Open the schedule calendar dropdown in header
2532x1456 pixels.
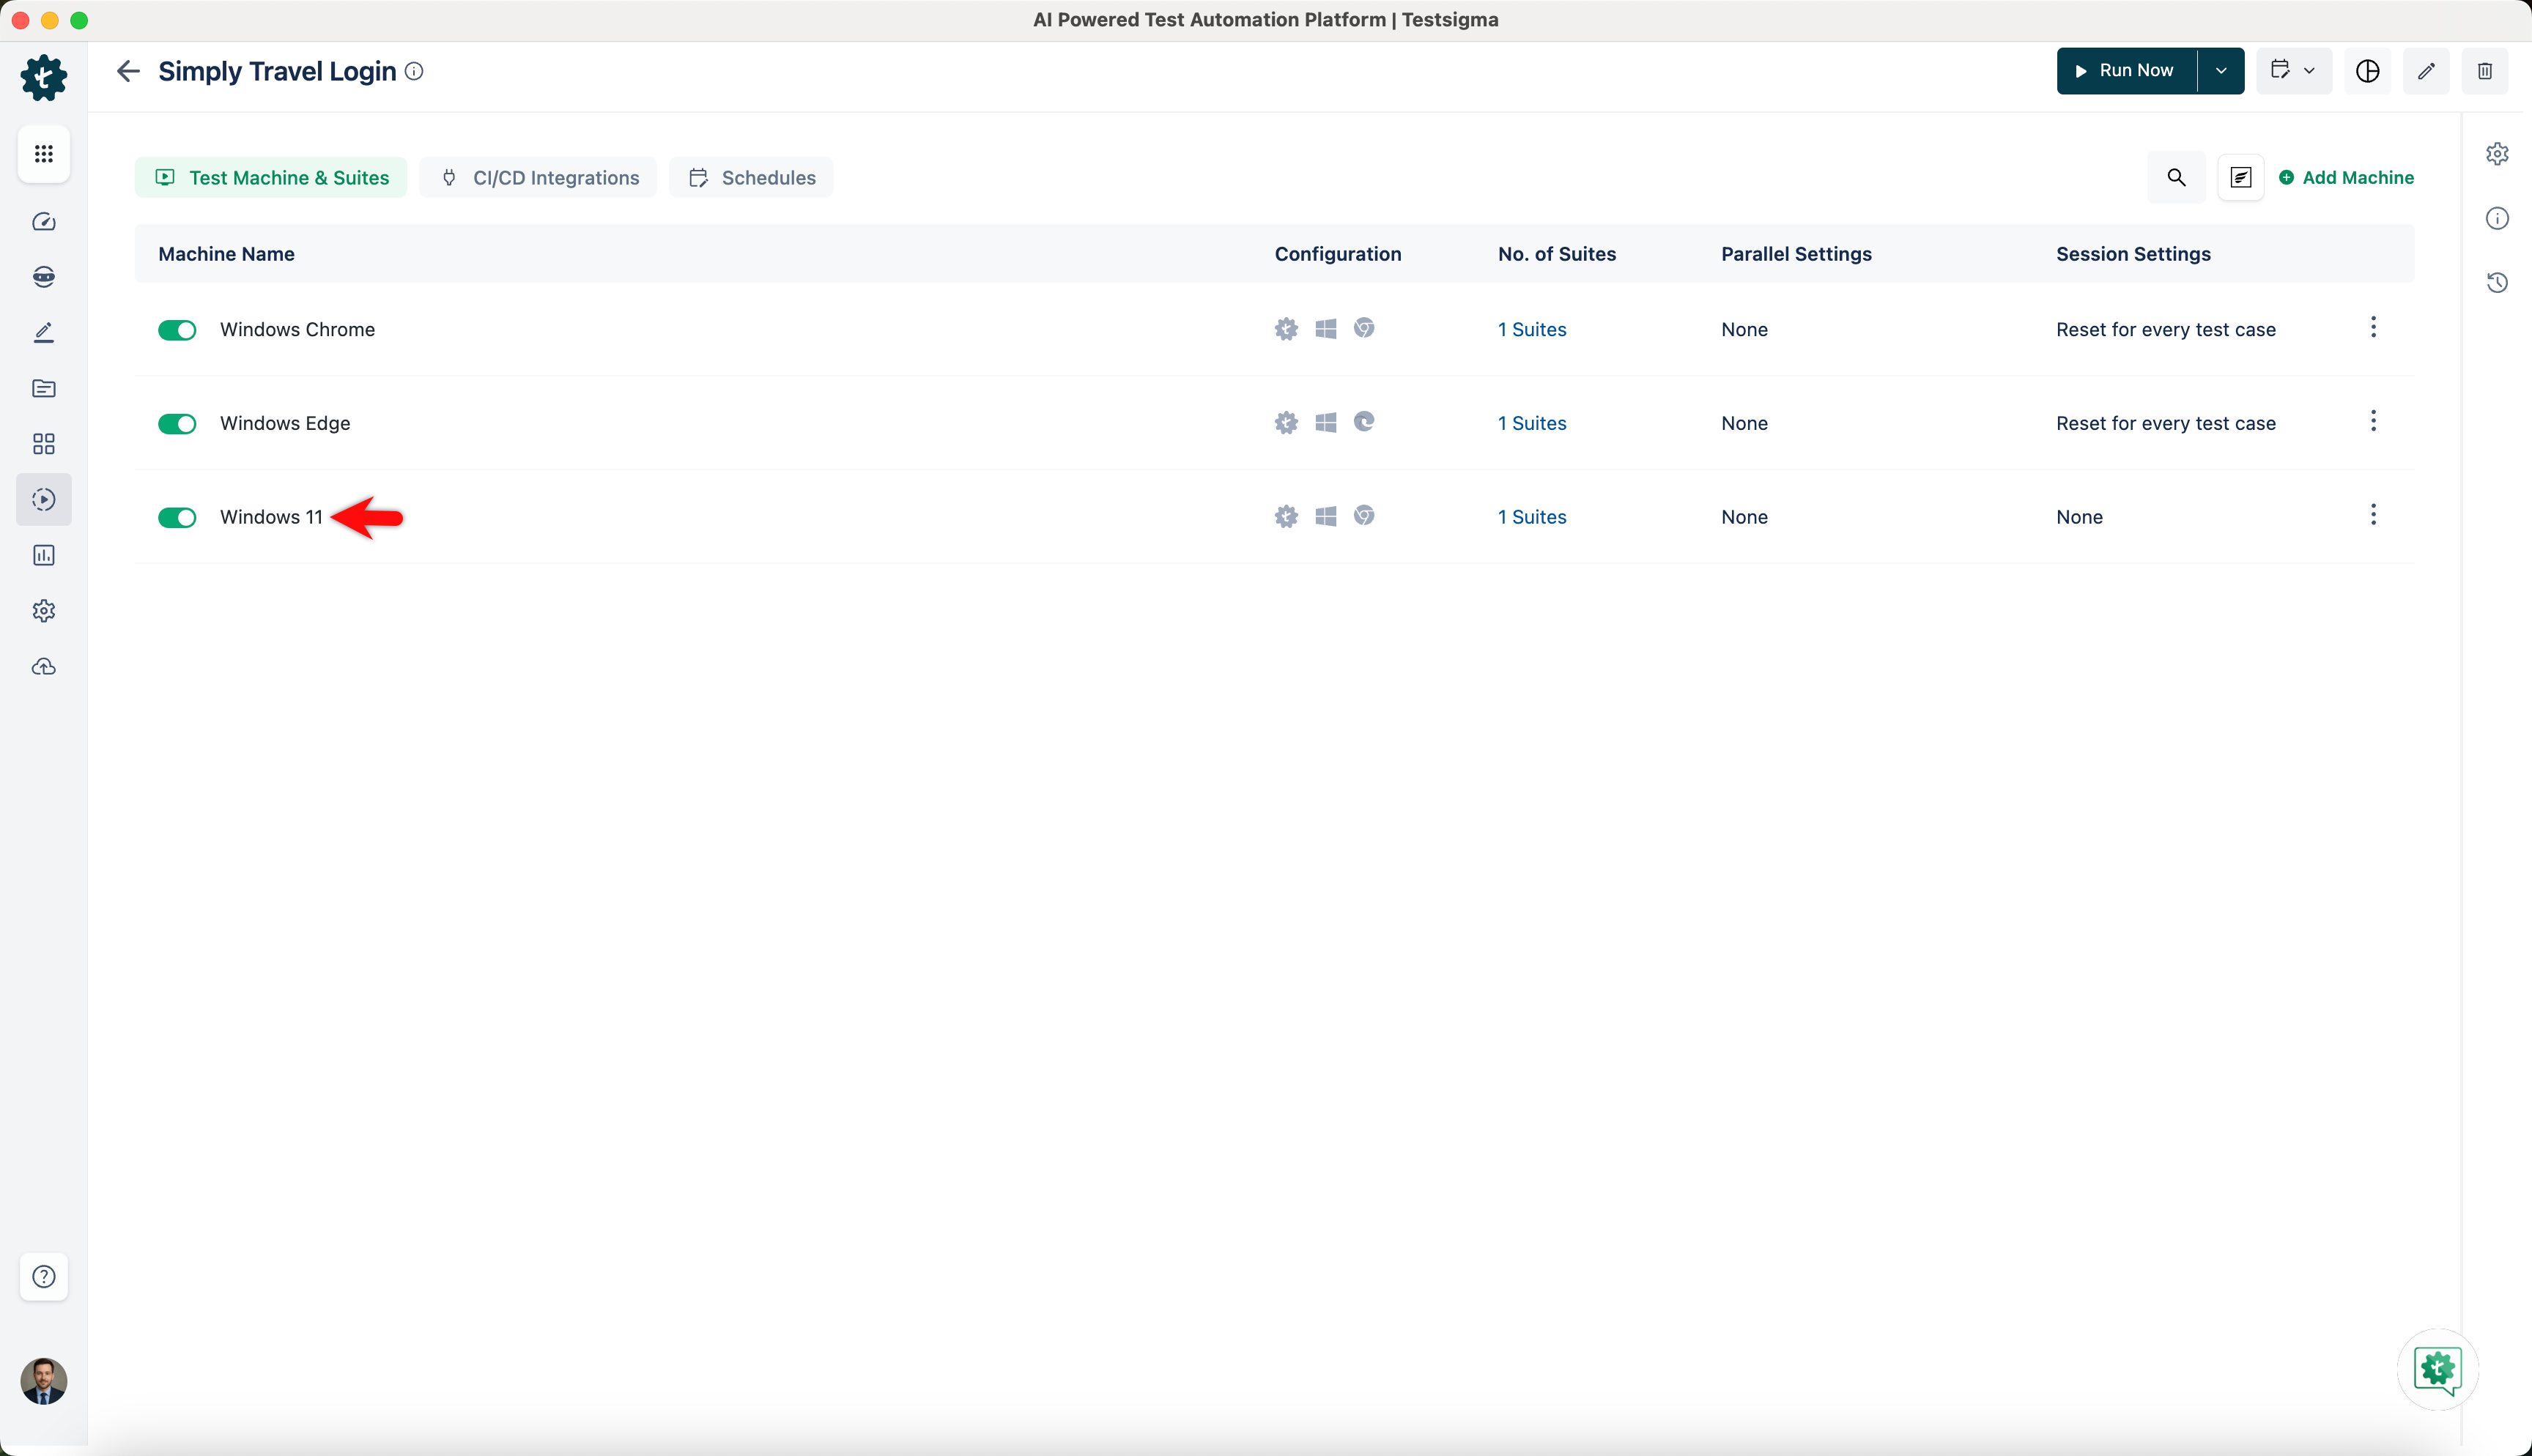pos(2293,71)
